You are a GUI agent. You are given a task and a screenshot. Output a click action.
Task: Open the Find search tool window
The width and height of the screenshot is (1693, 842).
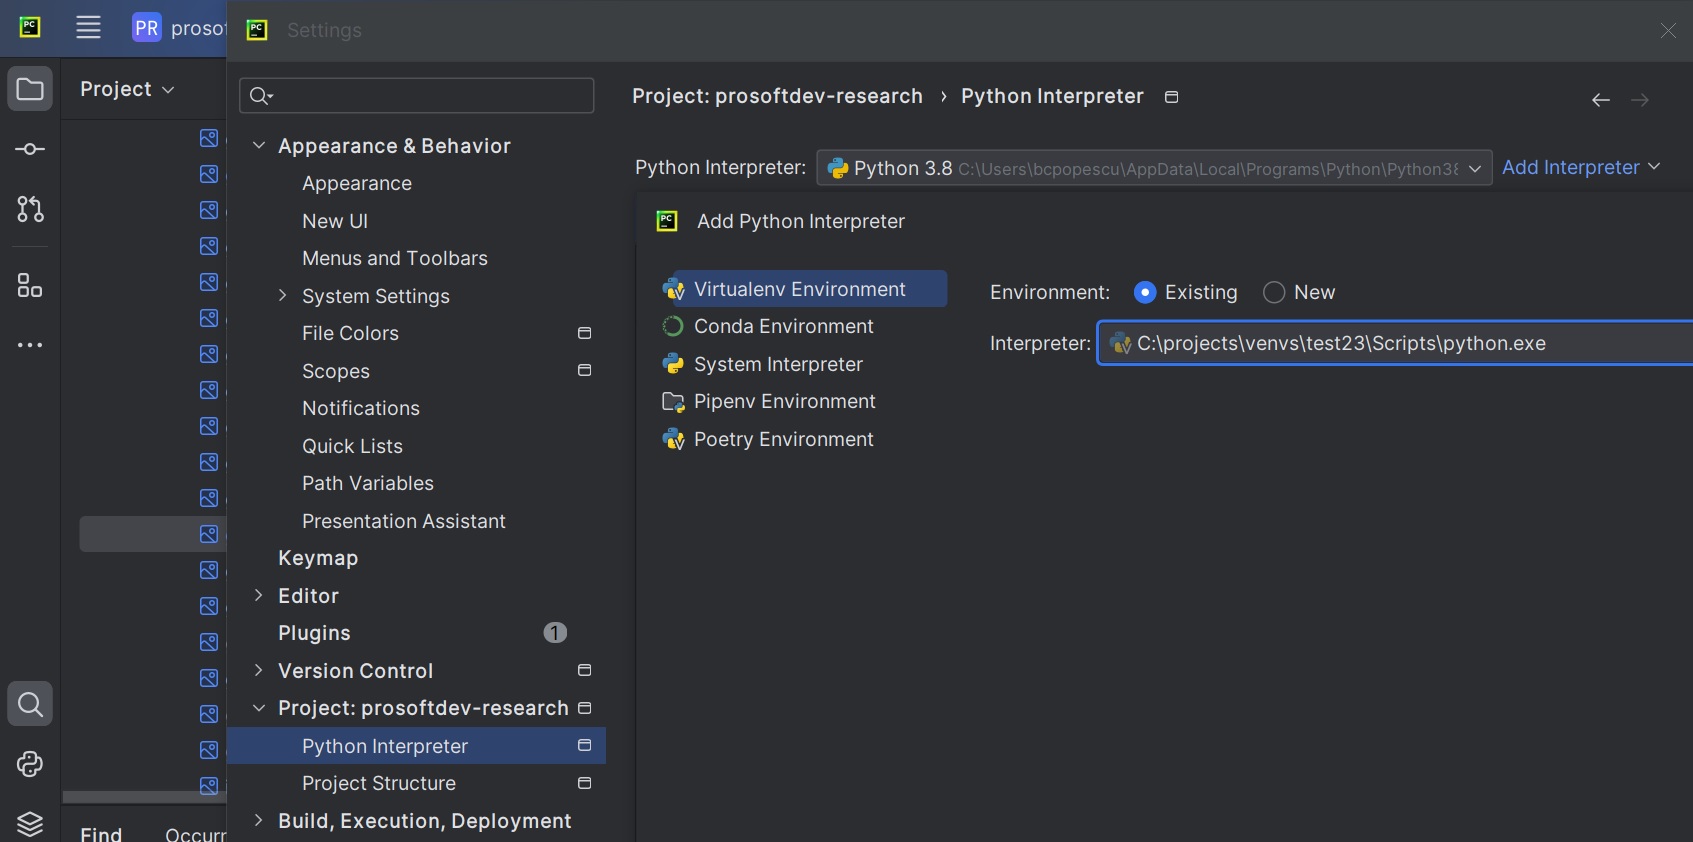click(30, 704)
